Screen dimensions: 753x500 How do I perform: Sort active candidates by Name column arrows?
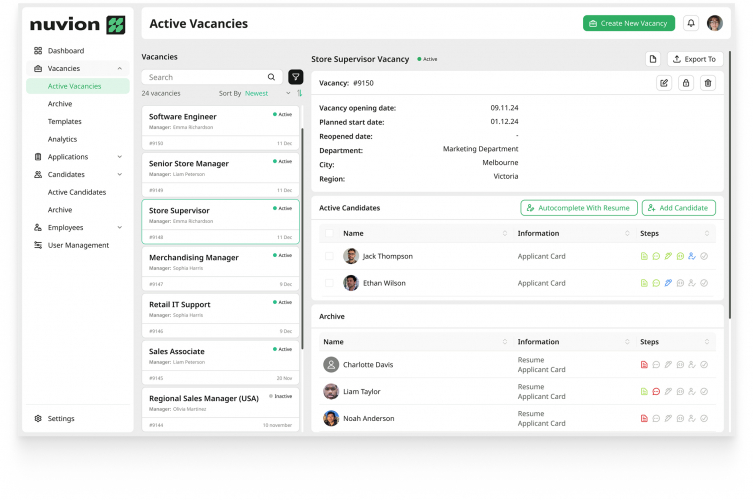[x=505, y=233]
